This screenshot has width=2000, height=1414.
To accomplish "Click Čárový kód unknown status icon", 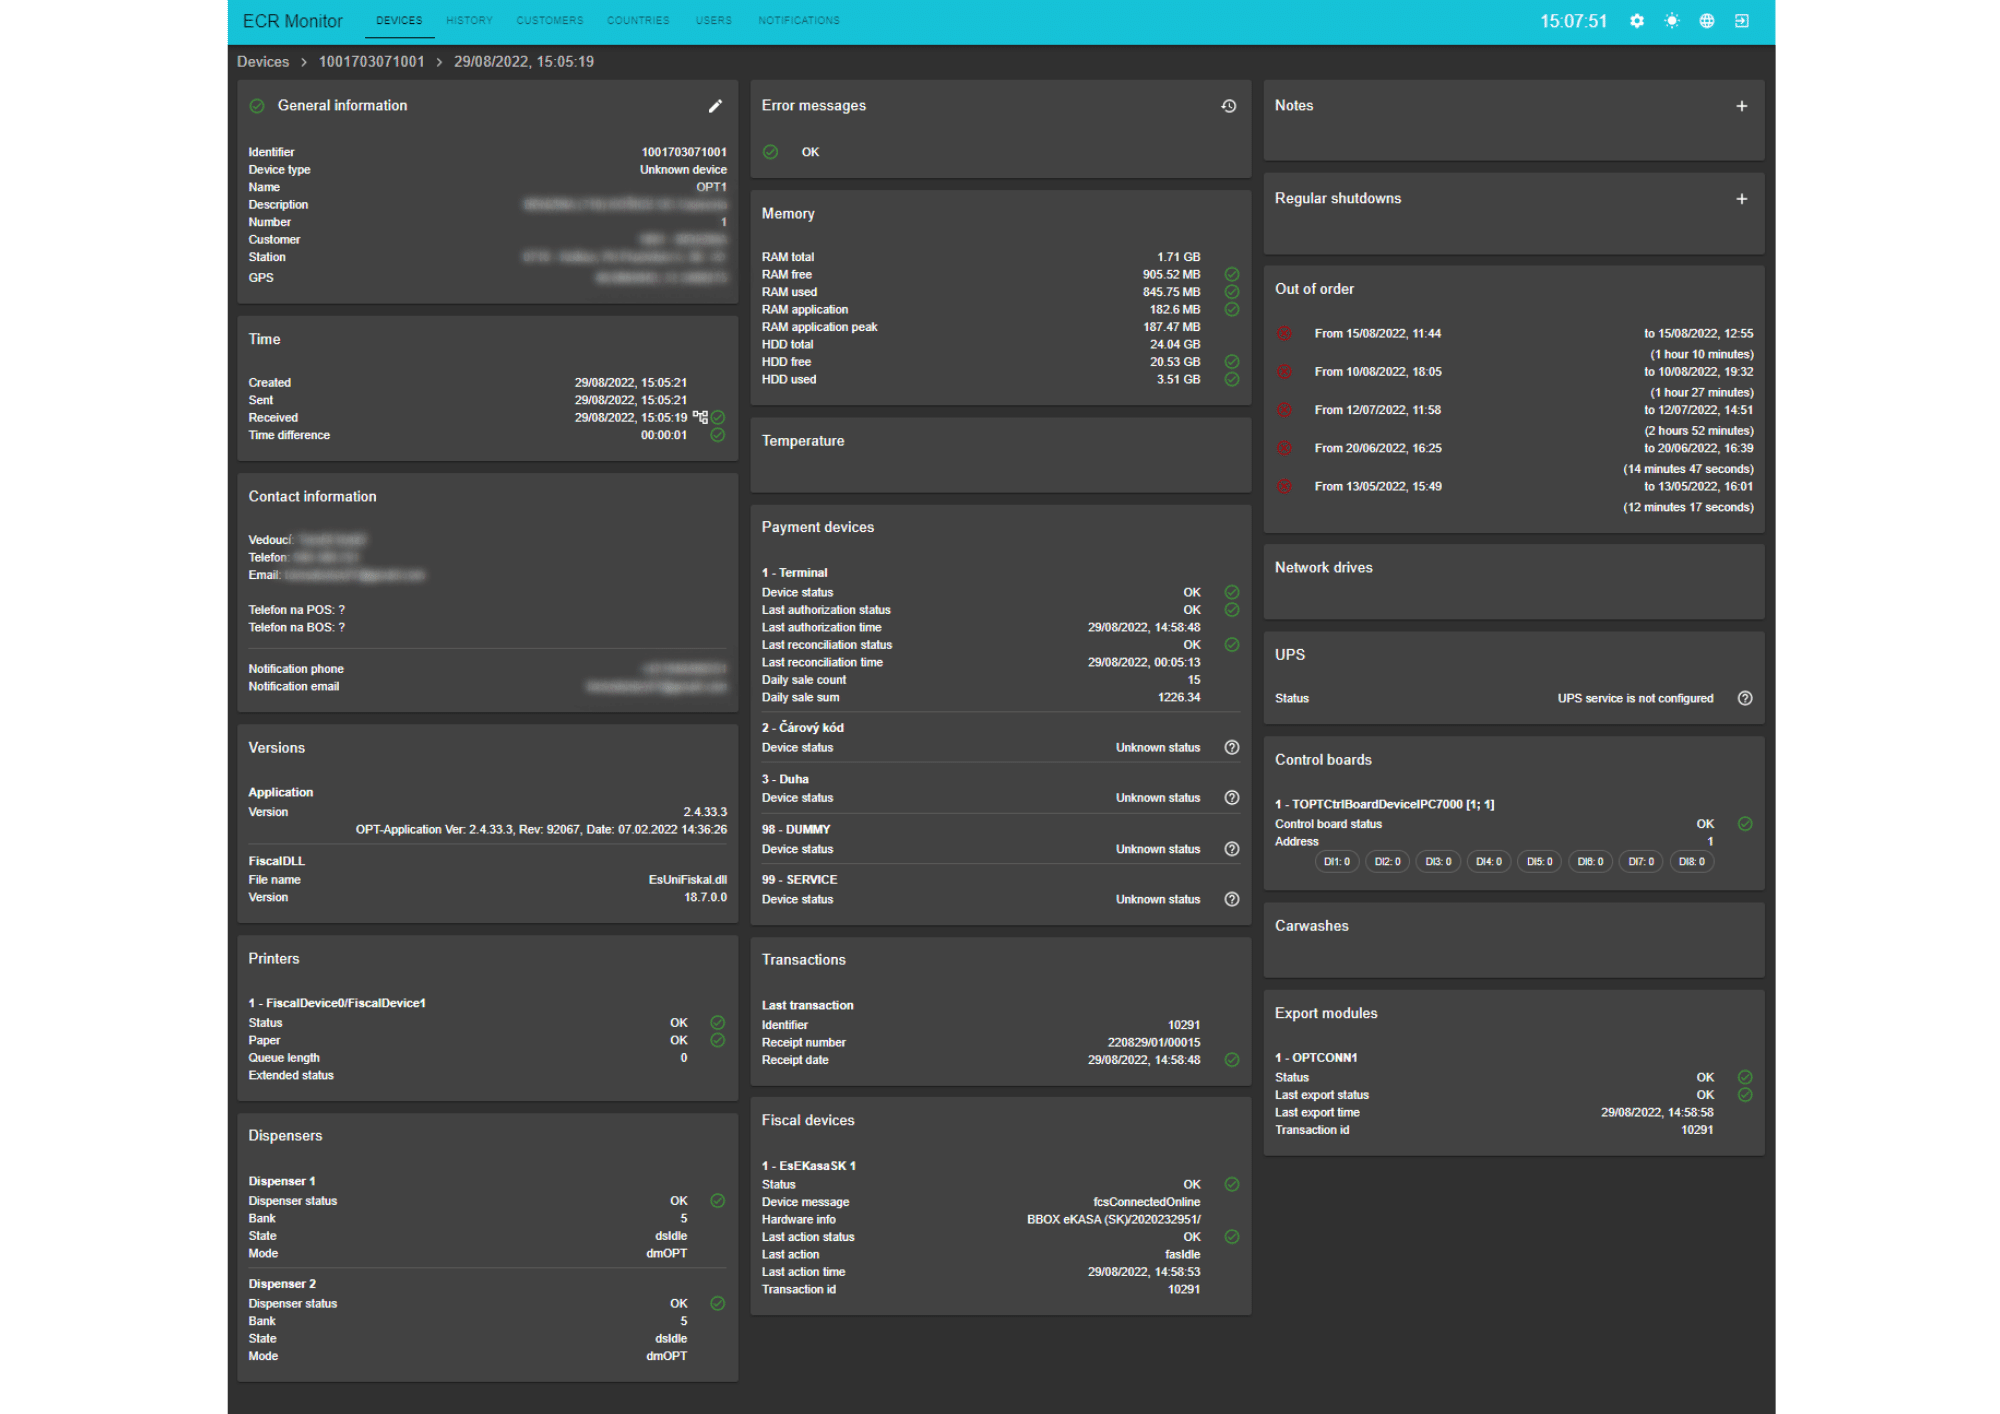I will [x=1232, y=747].
